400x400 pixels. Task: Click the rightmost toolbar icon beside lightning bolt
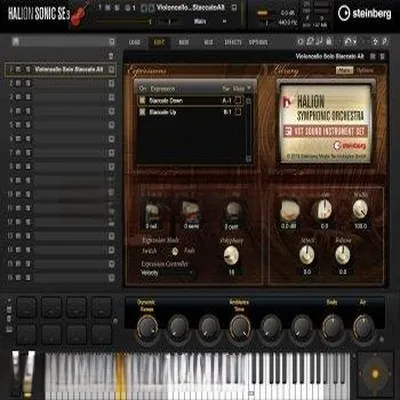pos(384,41)
